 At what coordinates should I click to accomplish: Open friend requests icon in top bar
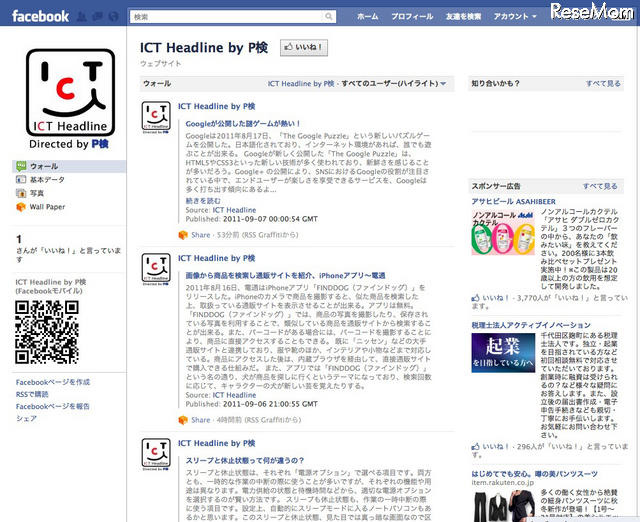(x=82, y=17)
